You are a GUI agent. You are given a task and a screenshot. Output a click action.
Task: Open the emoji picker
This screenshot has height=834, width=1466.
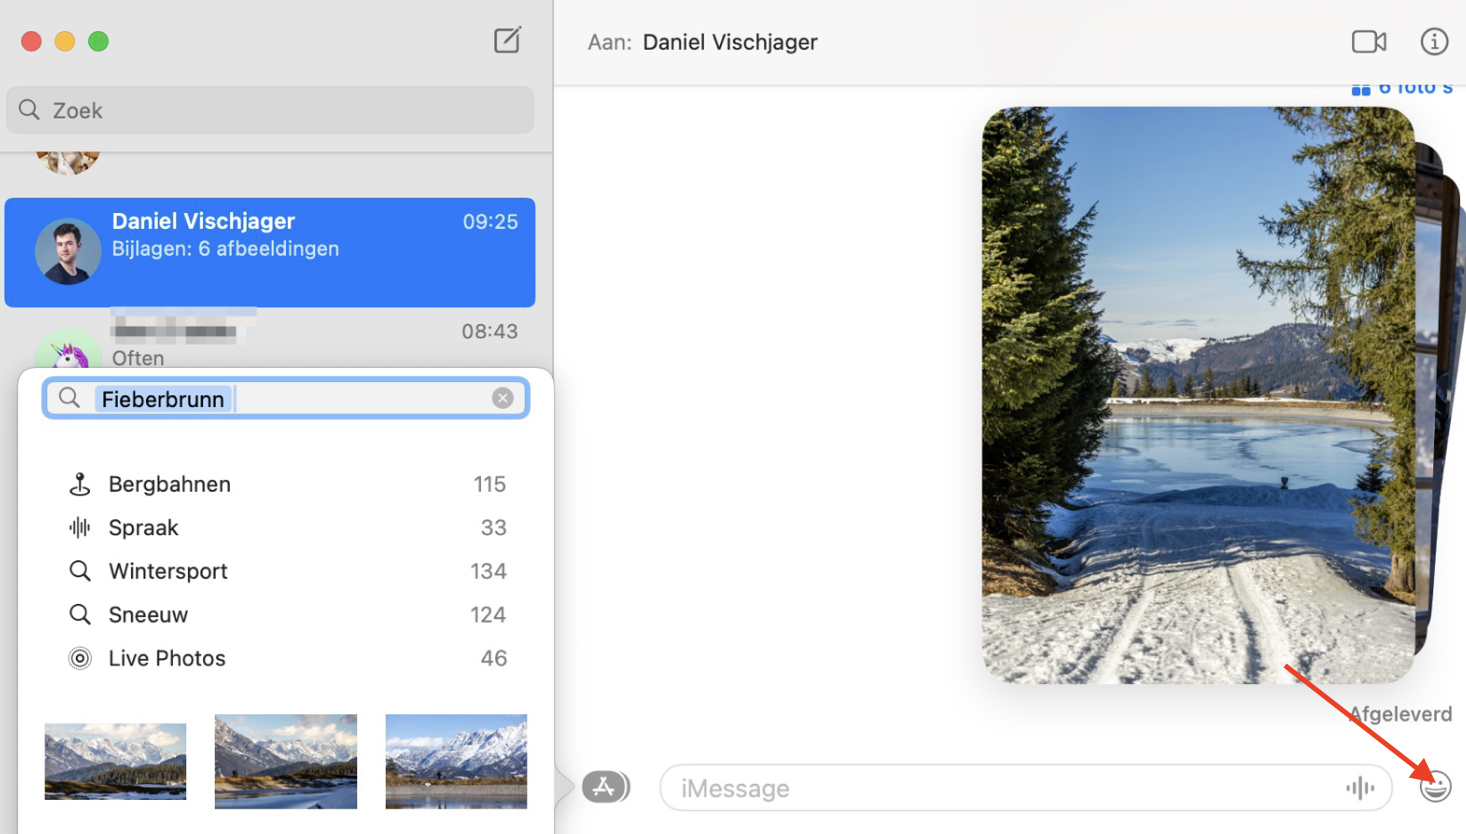point(1434,787)
